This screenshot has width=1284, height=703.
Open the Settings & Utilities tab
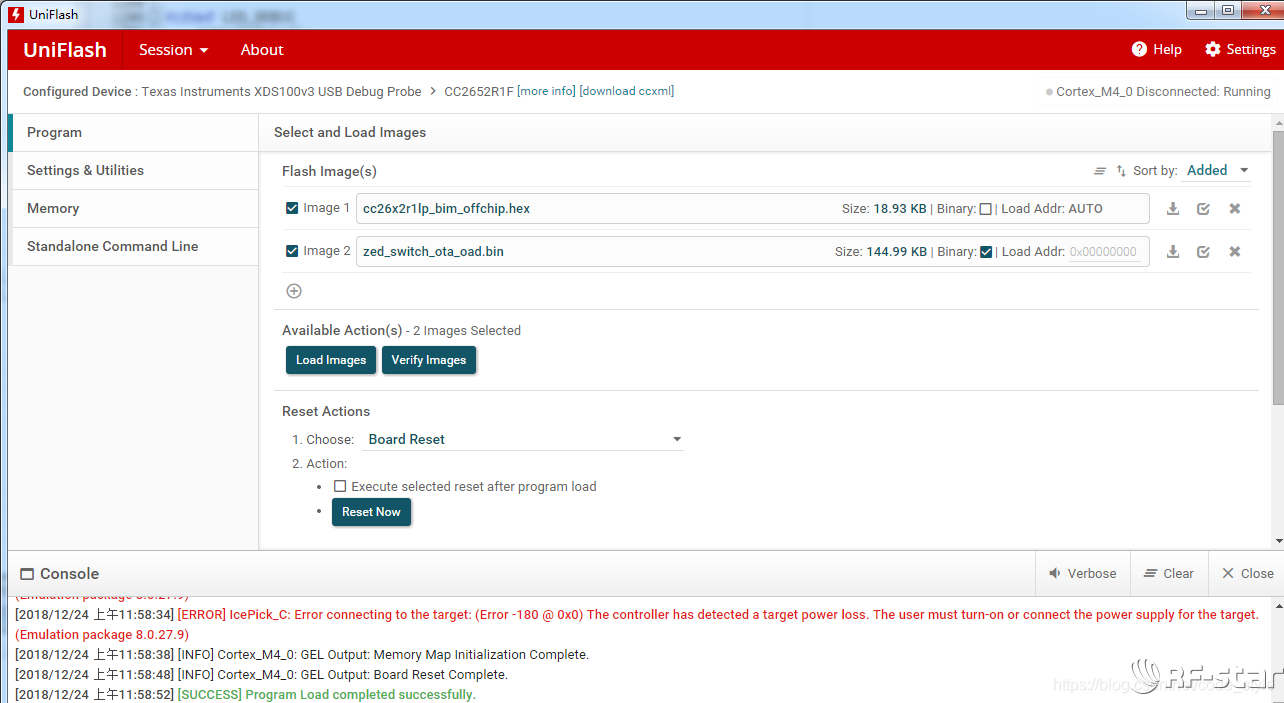tap(85, 170)
